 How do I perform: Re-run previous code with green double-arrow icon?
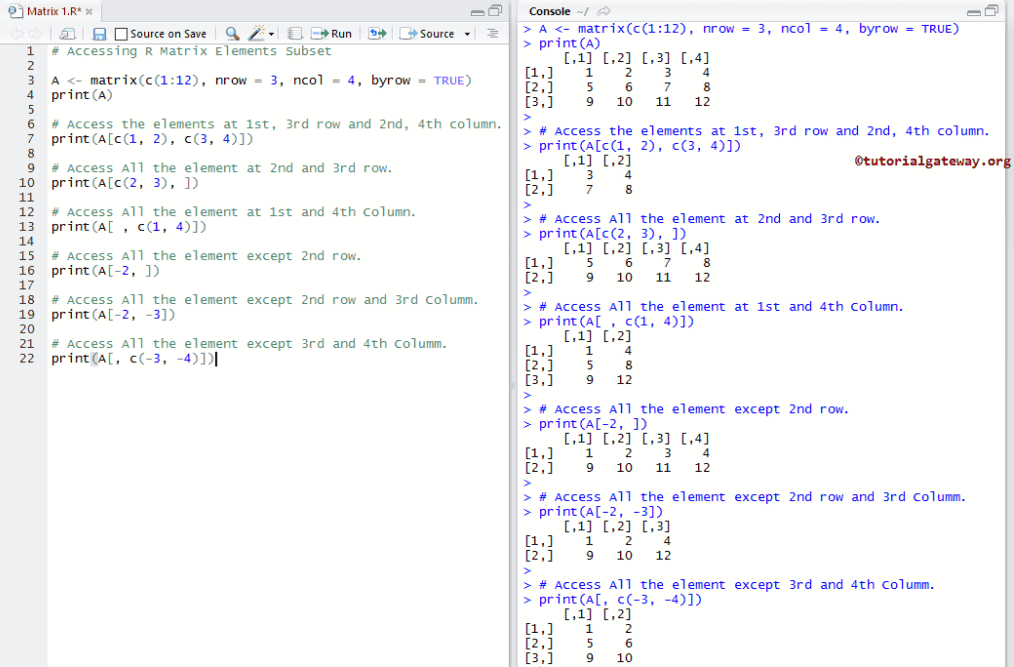378,33
